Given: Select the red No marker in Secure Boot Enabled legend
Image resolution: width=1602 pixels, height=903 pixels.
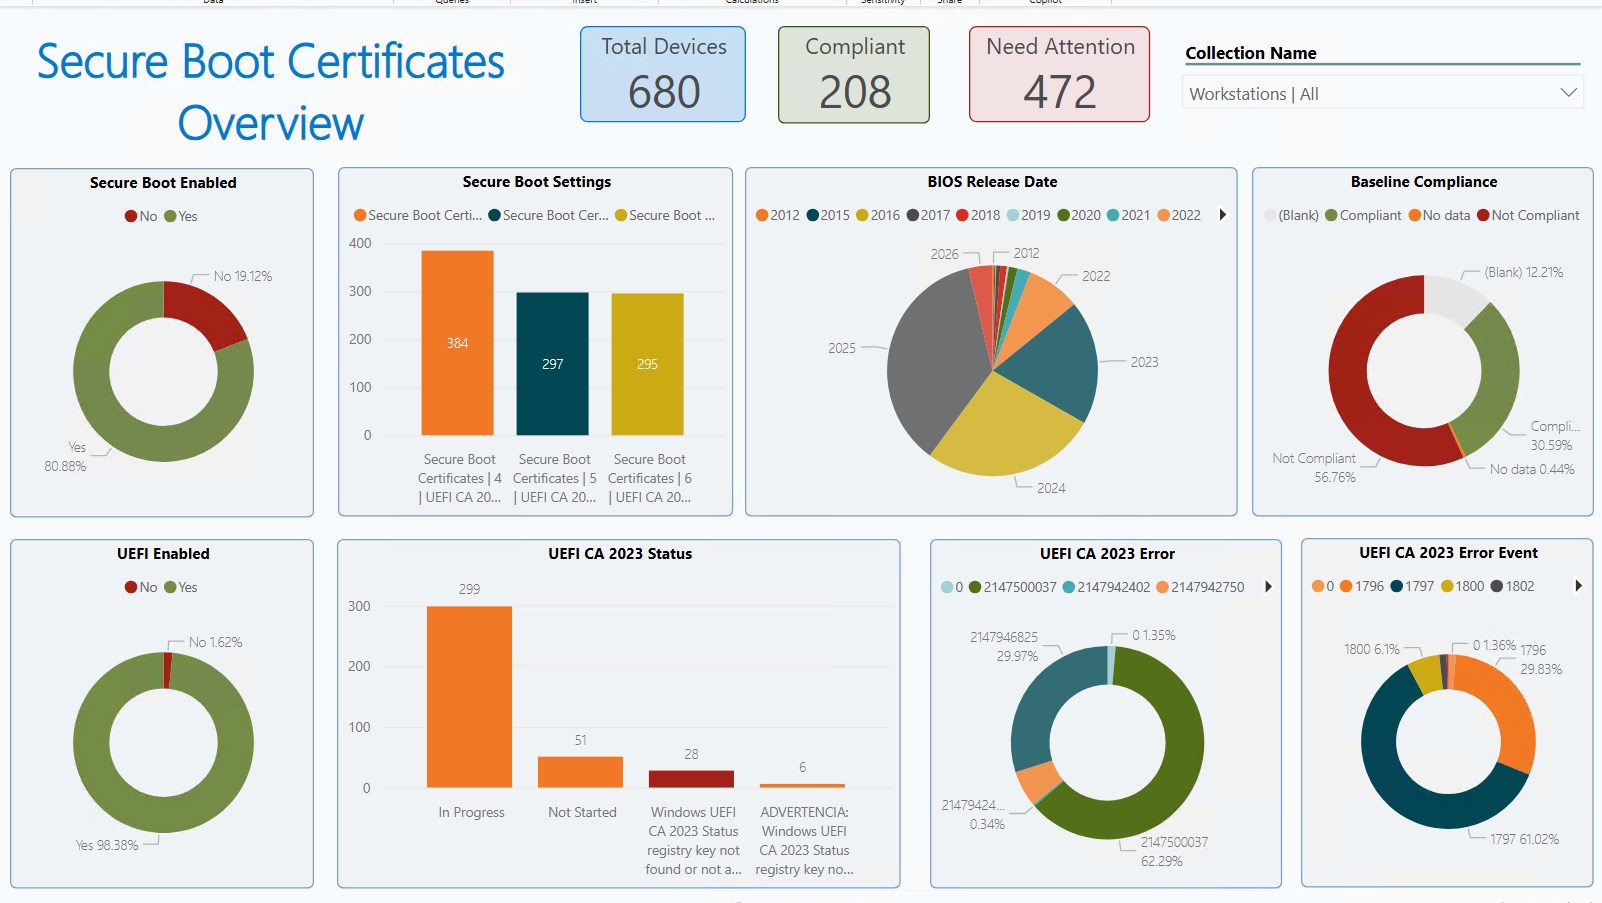Looking at the screenshot, I should (x=131, y=216).
